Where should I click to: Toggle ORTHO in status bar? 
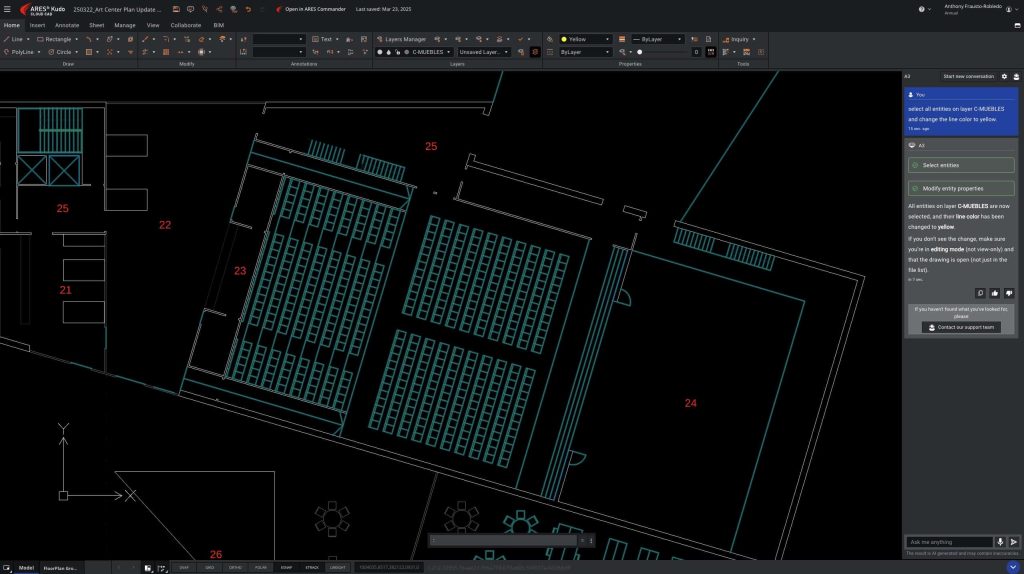pos(235,567)
